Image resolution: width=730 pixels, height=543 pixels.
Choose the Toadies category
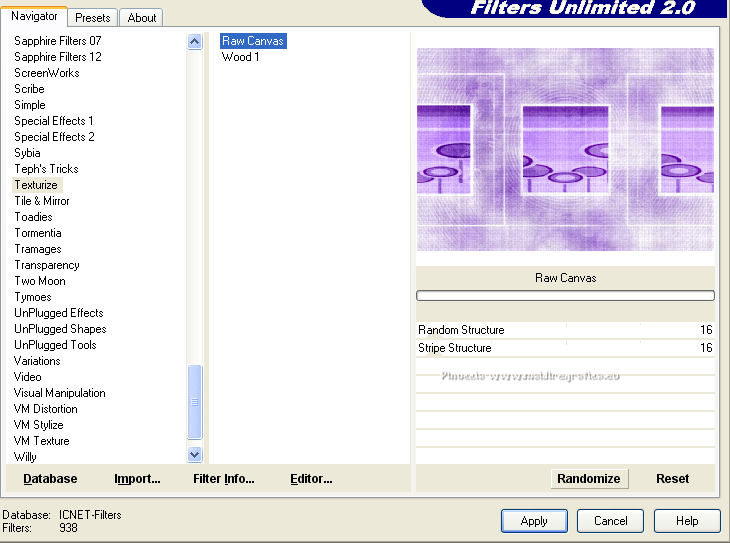(x=33, y=217)
